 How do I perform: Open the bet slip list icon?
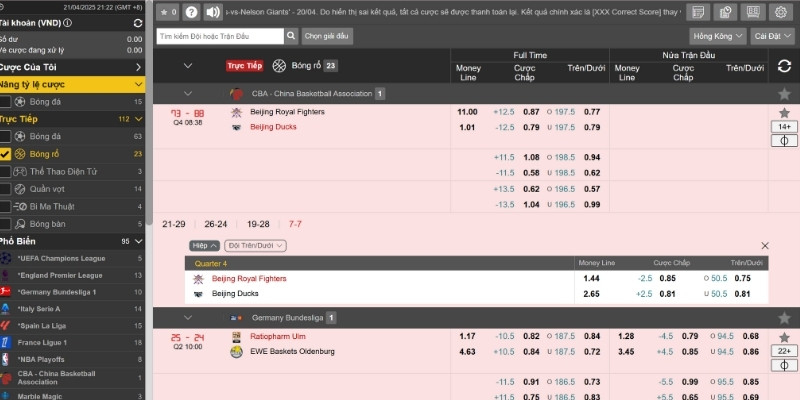698,12
